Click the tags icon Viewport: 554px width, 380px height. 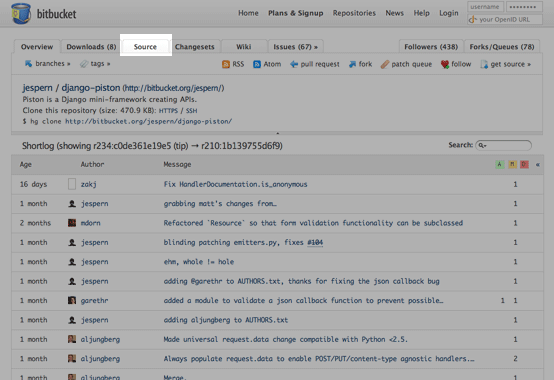pyautogui.click(x=84, y=64)
